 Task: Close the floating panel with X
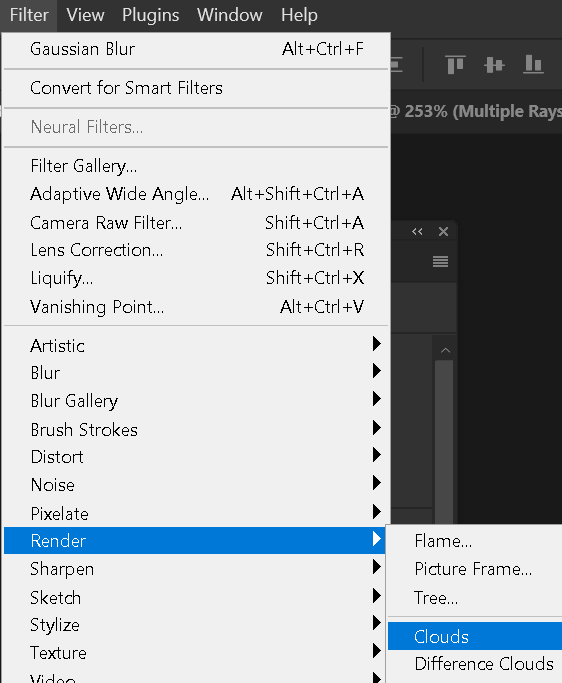click(444, 231)
